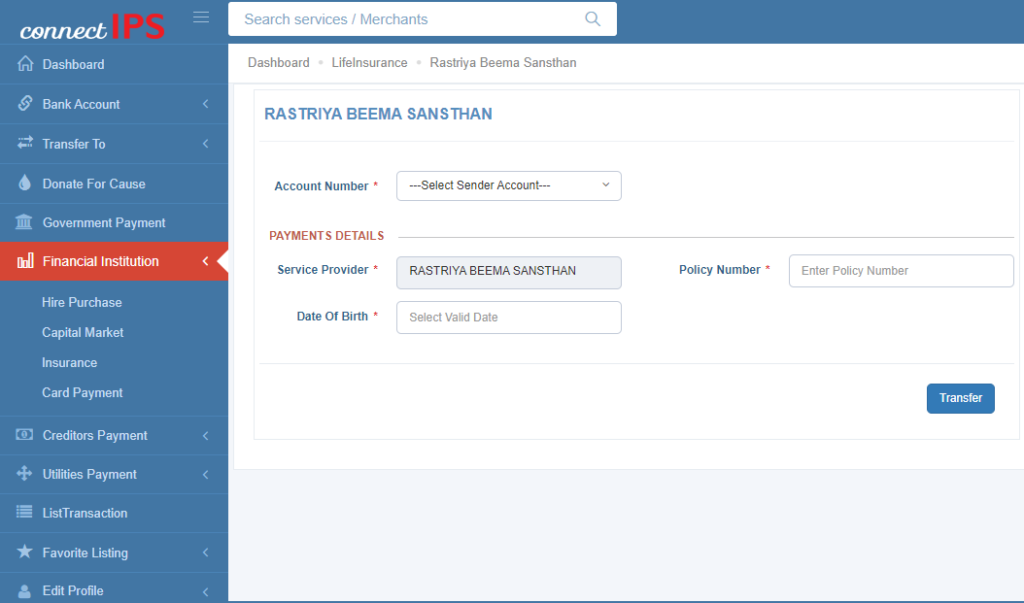The width and height of the screenshot is (1024, 603).
Task: Select Hire Purchase submenu item
Action: pos(82,302)
